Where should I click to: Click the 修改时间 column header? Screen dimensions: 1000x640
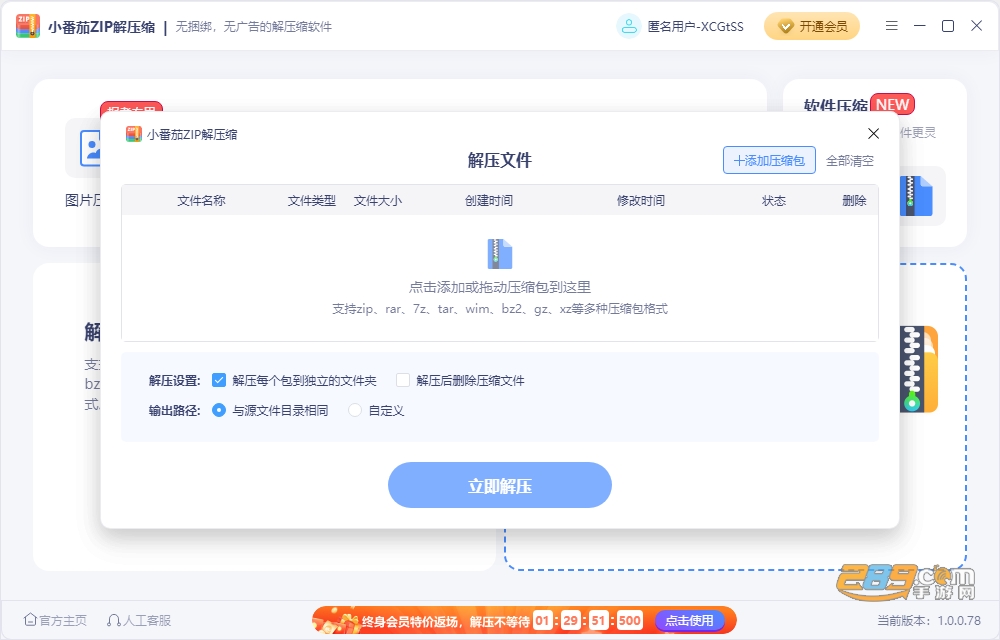point(640,200)
